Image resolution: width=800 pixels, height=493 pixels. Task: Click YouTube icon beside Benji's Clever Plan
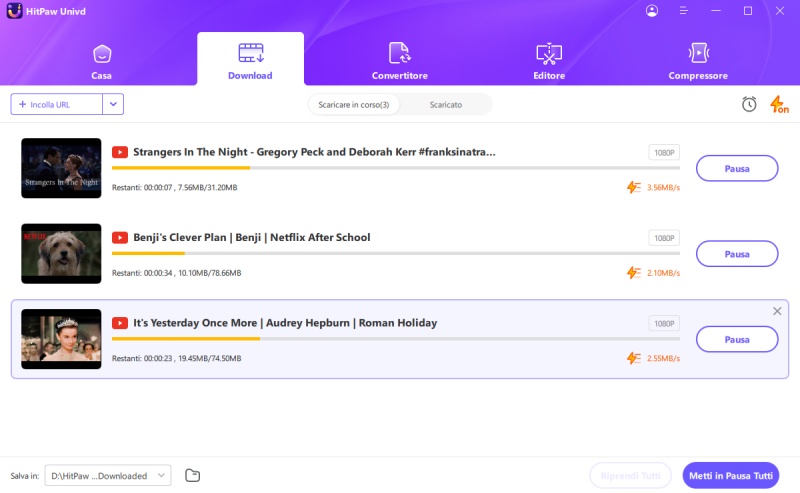[x=120, y=238]
